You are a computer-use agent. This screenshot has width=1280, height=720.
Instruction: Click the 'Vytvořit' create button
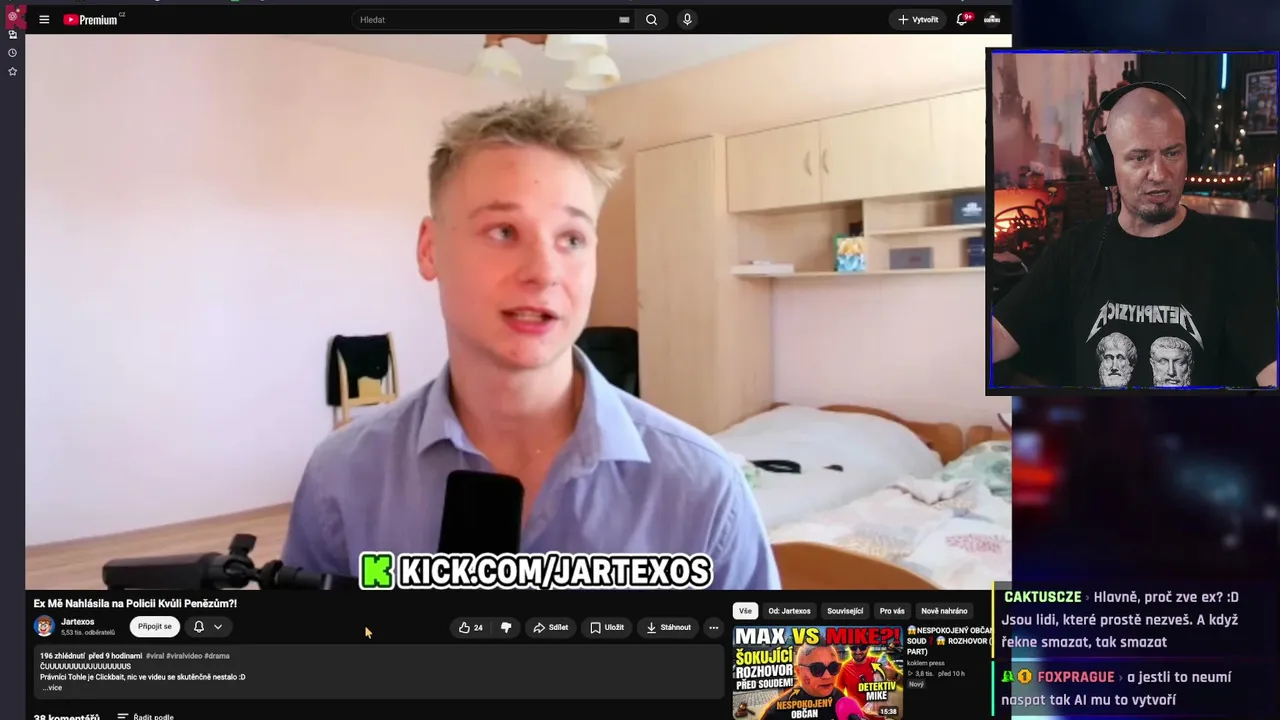[x=918, y=19]
